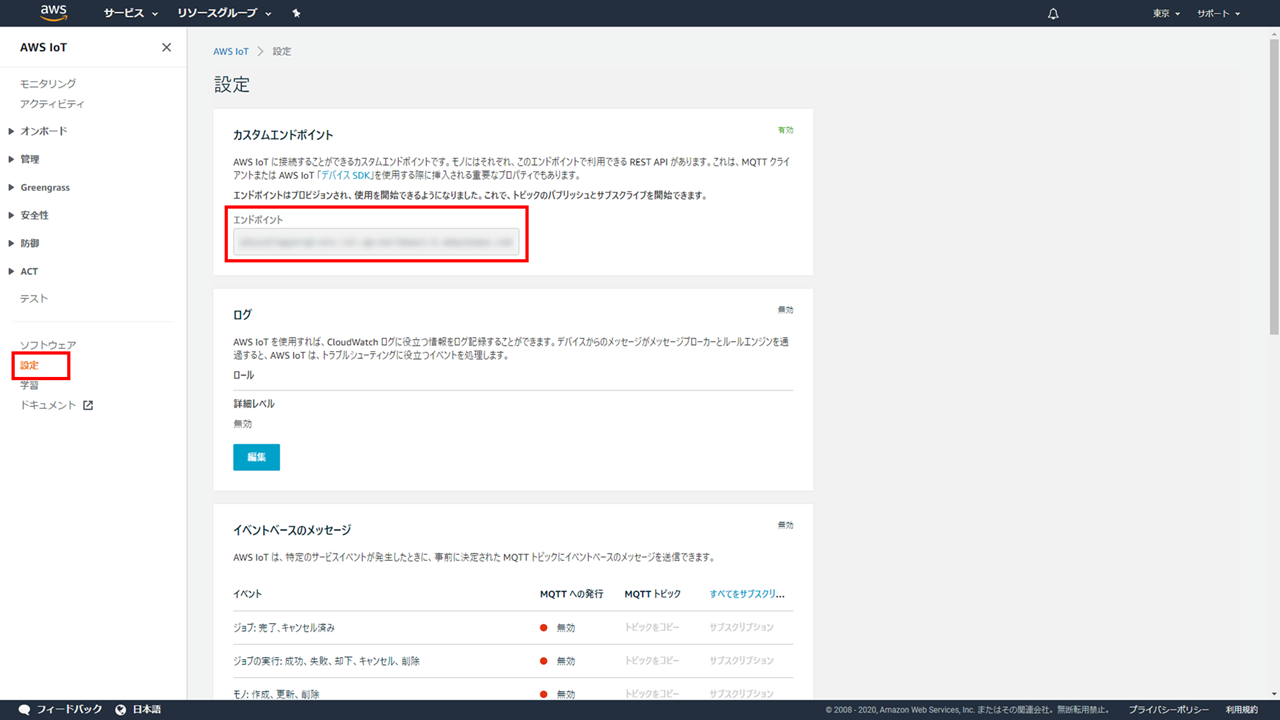Click the pin favorites icon in top bar
The height and width of the screenshot is (720, 1280).
[296, 14]
